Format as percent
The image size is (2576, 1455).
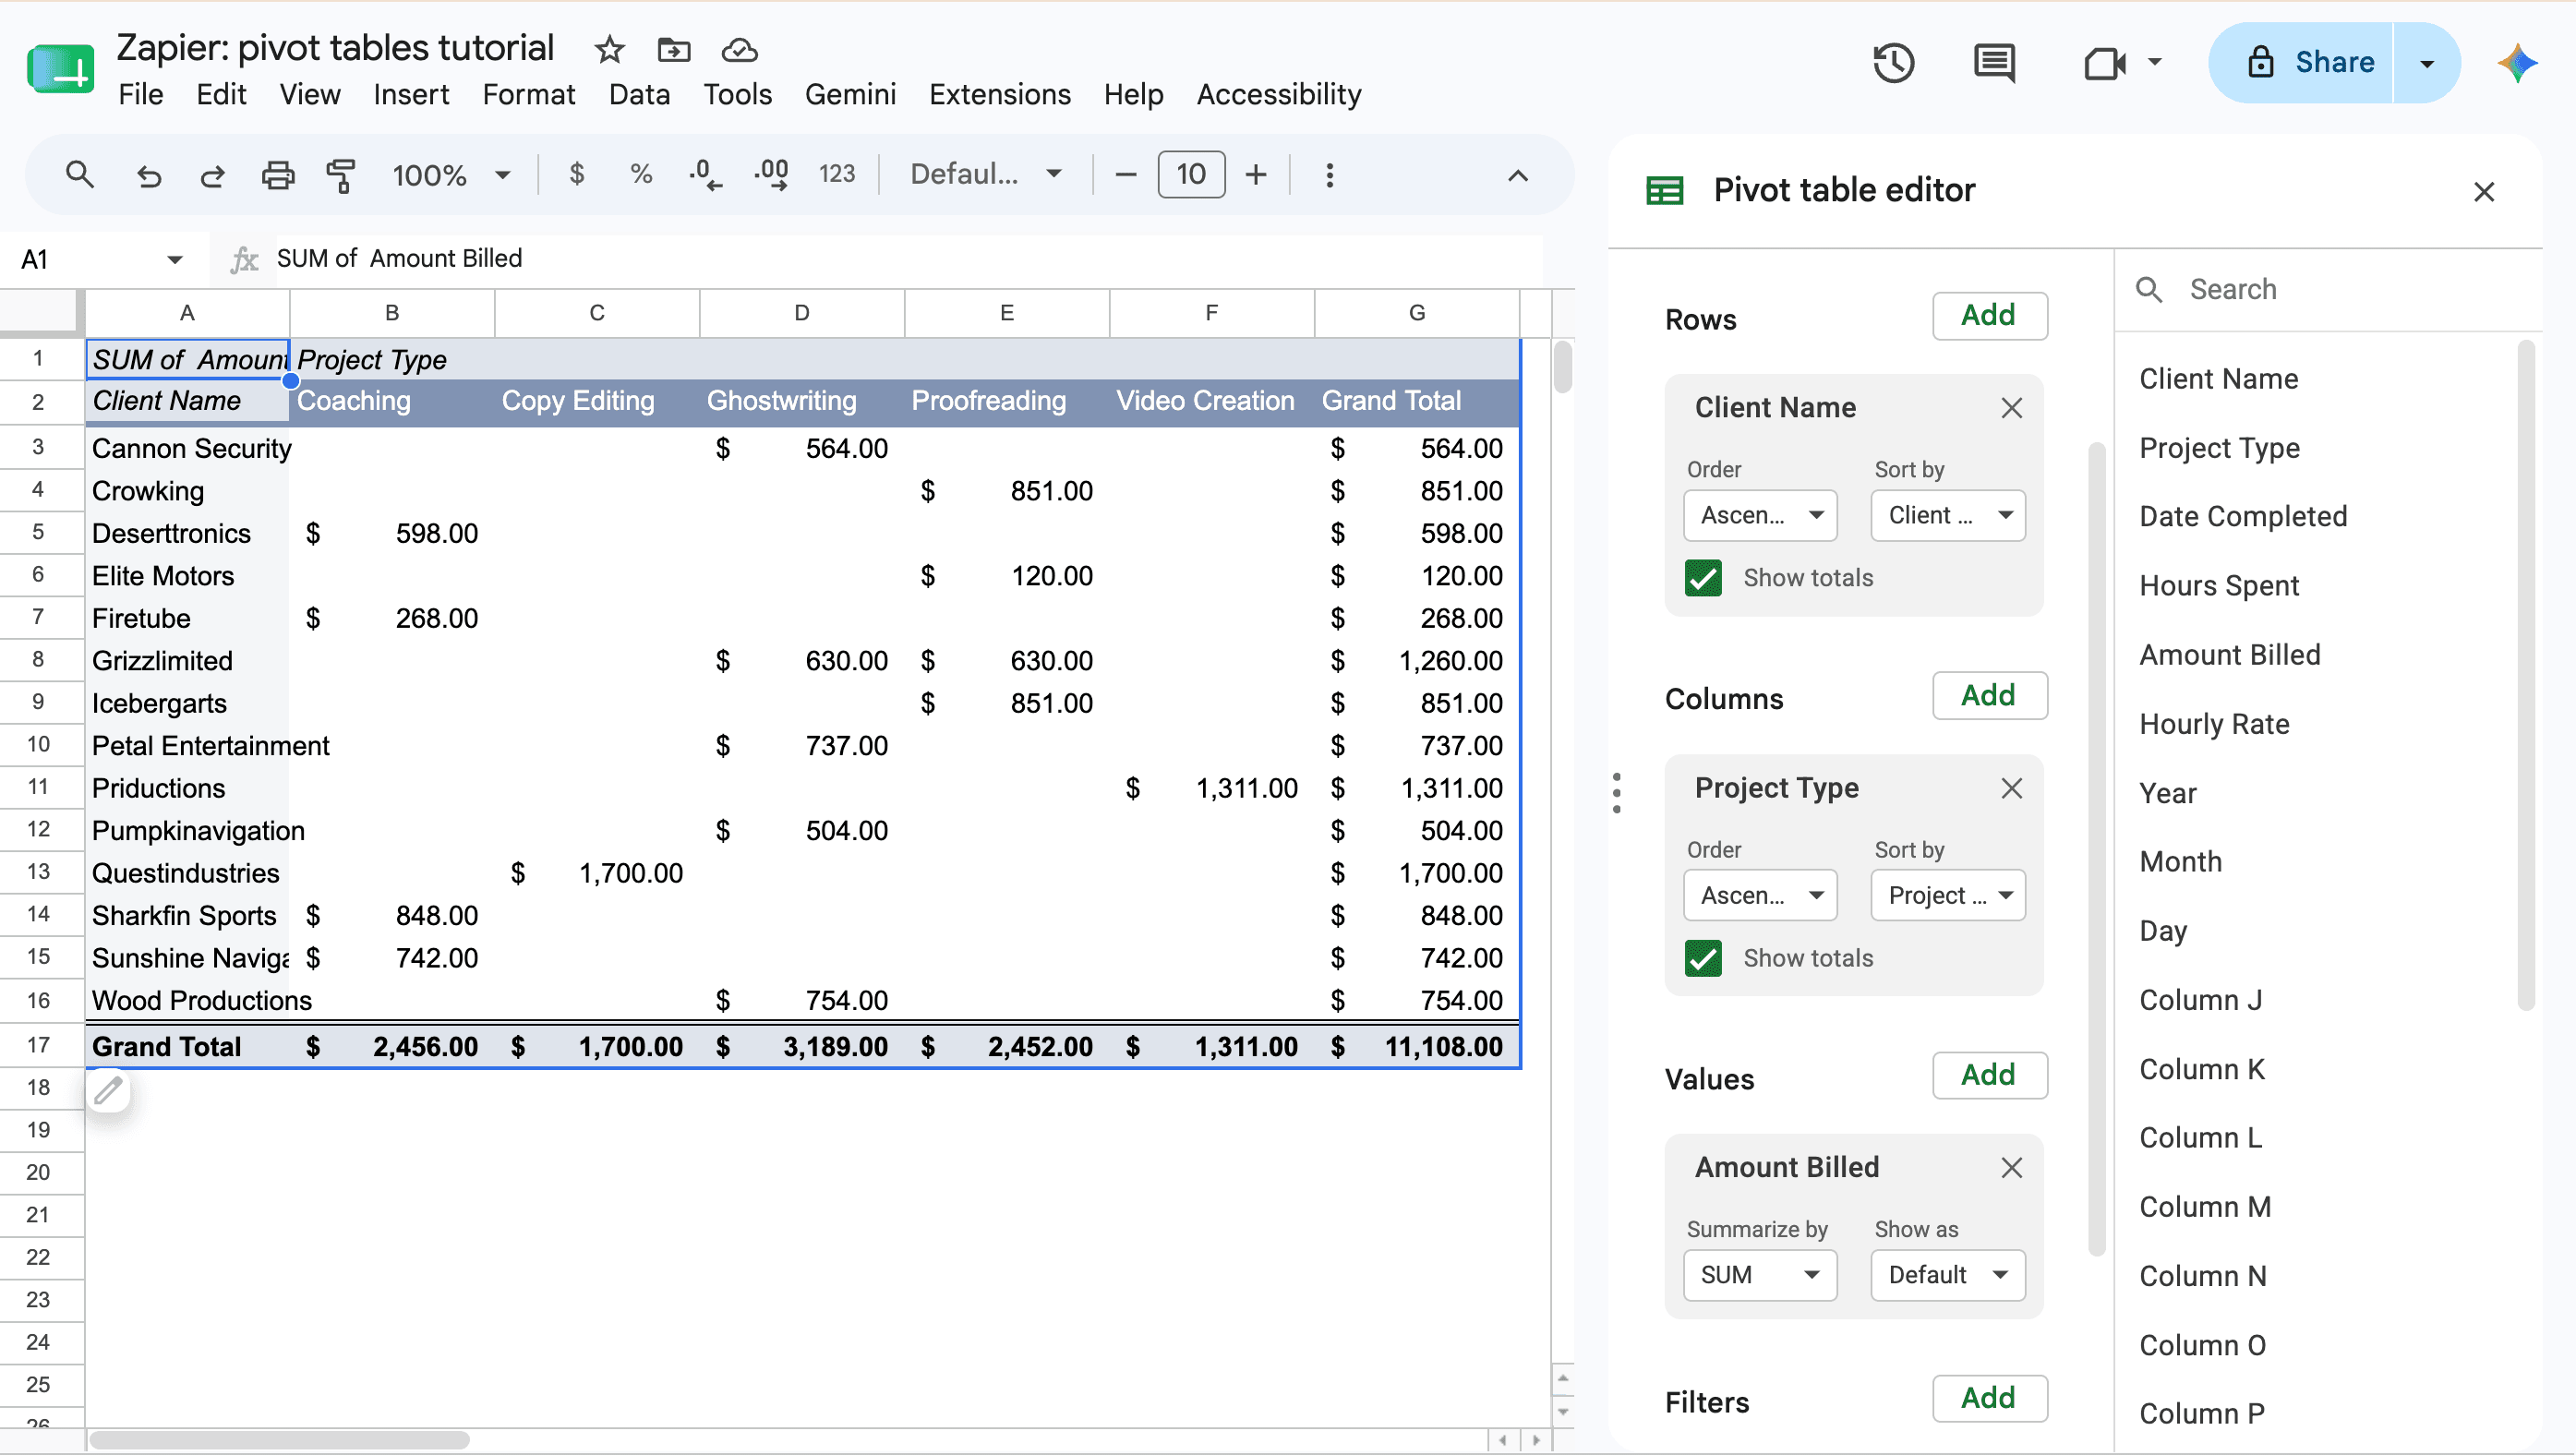[x=641, y=175]
